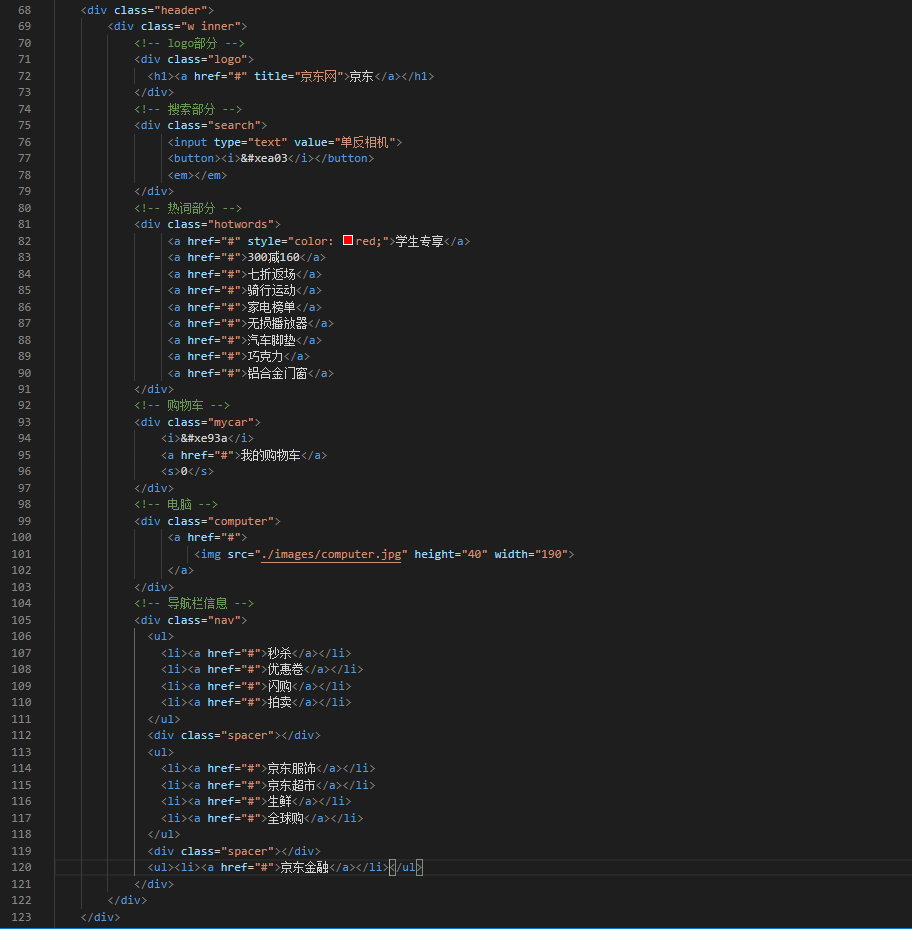Viewport: 912px width, 929px height.
Task: Click the text '拍卖' on line 110
Action: coord(279,702)
